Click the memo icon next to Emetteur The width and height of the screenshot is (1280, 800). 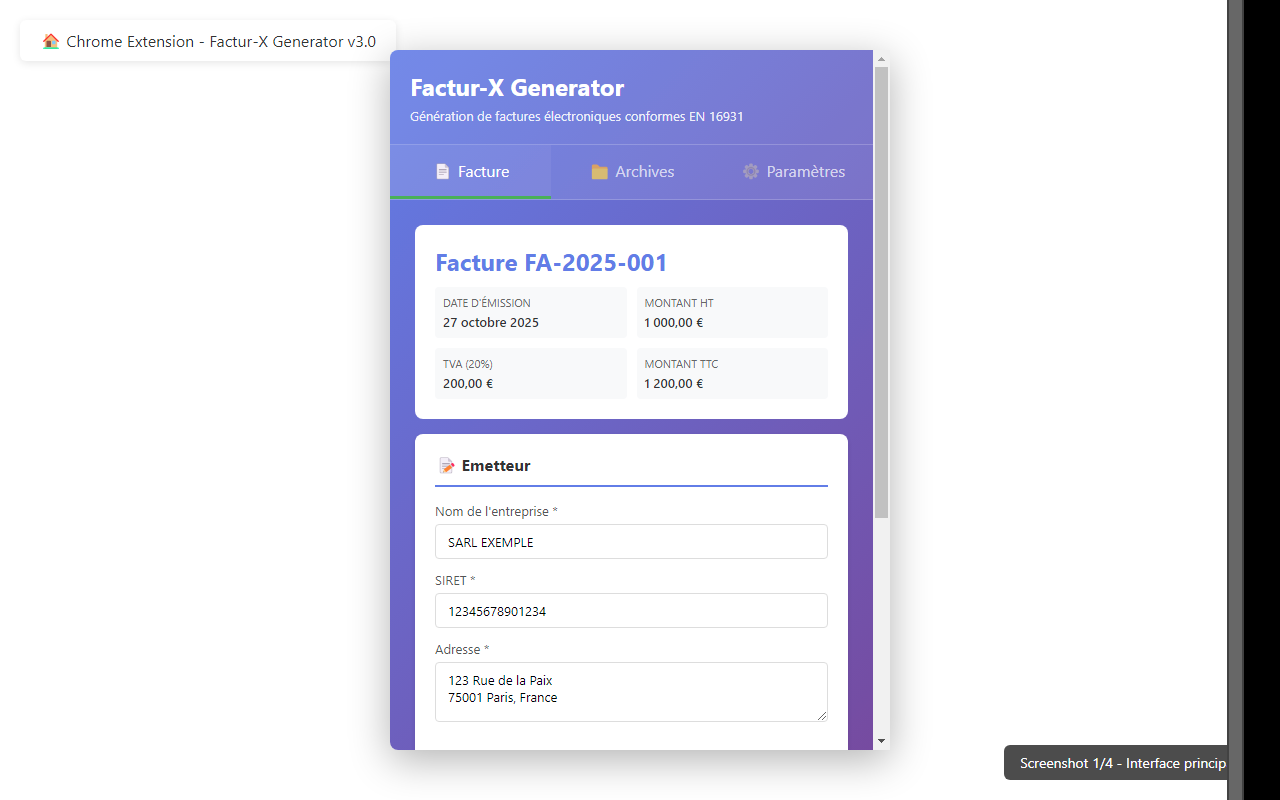(x=447, y=466)
